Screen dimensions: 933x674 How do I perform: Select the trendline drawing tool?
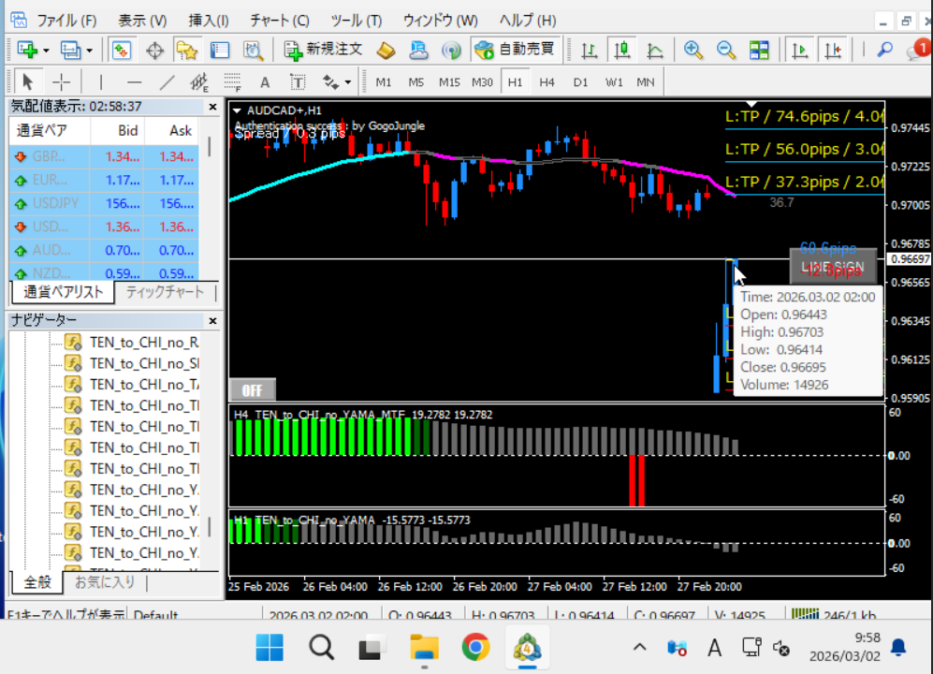coord(167,82)
